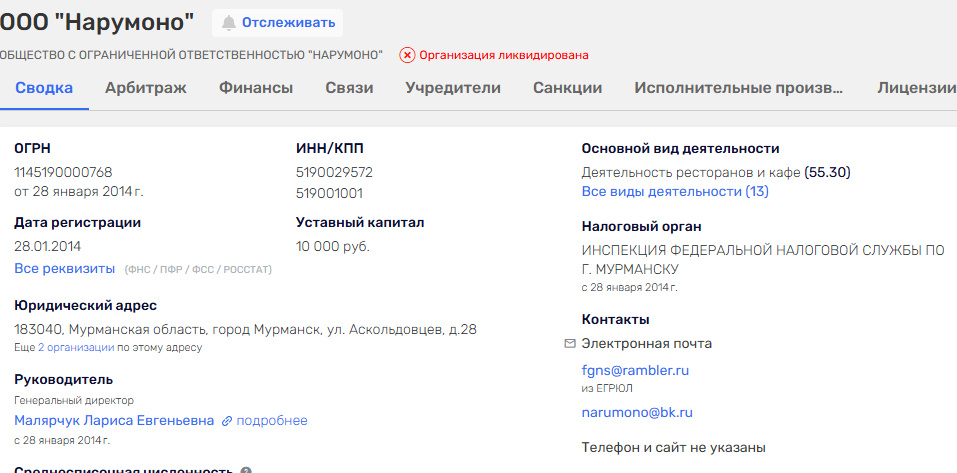Open the Исполнительные произв... tab

point(739,88)
